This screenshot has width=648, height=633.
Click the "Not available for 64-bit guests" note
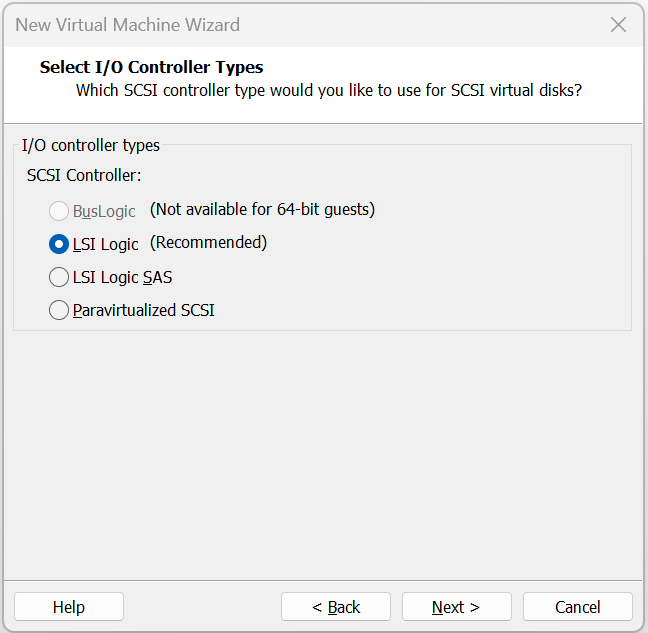pyautogui.click(x=262, y=209)
